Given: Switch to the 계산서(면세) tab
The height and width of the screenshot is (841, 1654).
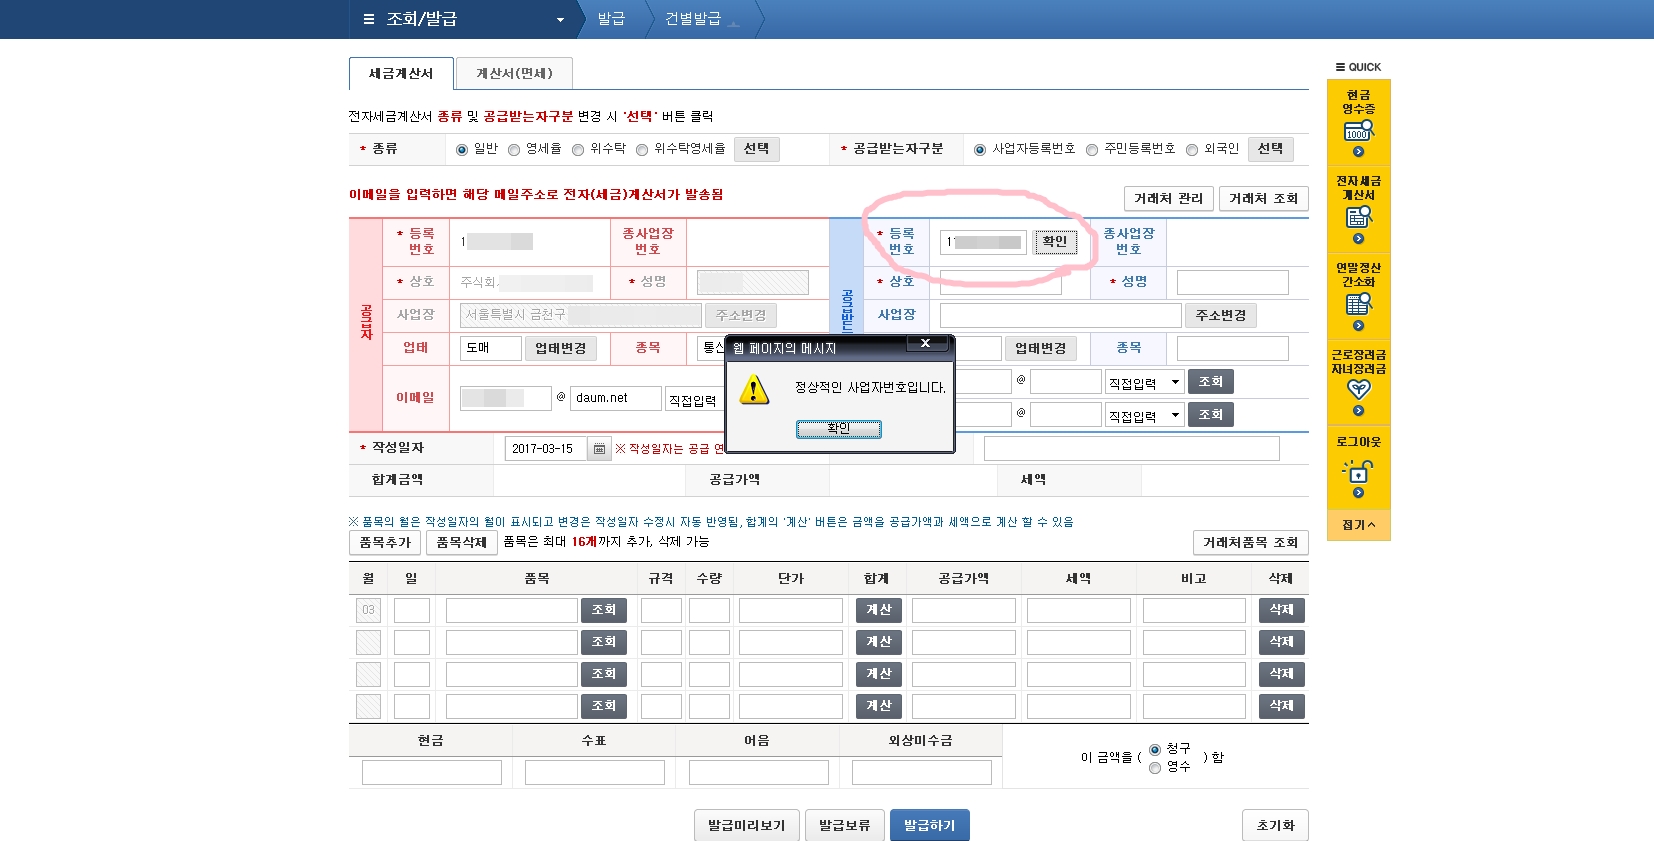Looking at the screenshot, I should [x=514, y=73].
